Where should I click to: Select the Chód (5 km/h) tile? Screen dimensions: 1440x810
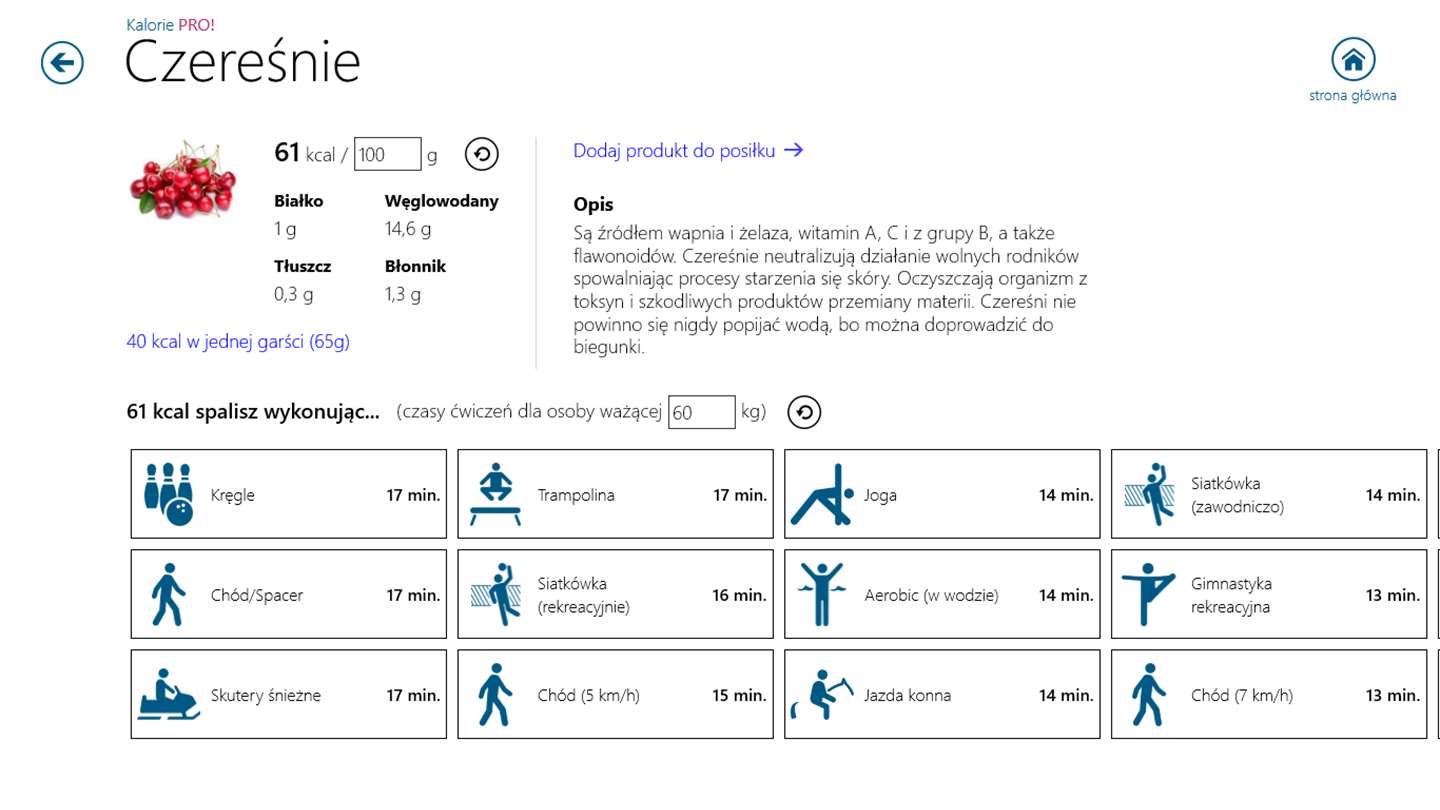click(615, 694)
